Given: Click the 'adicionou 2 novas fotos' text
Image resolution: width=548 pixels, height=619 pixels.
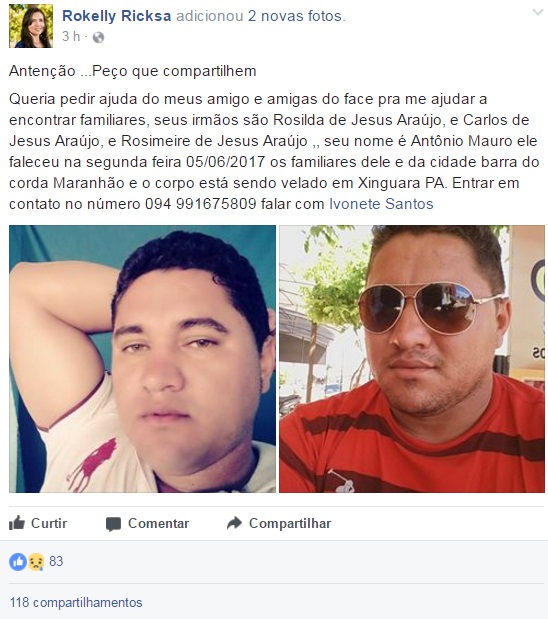Looking at the screenshot, I should click(x=260, y=16).
